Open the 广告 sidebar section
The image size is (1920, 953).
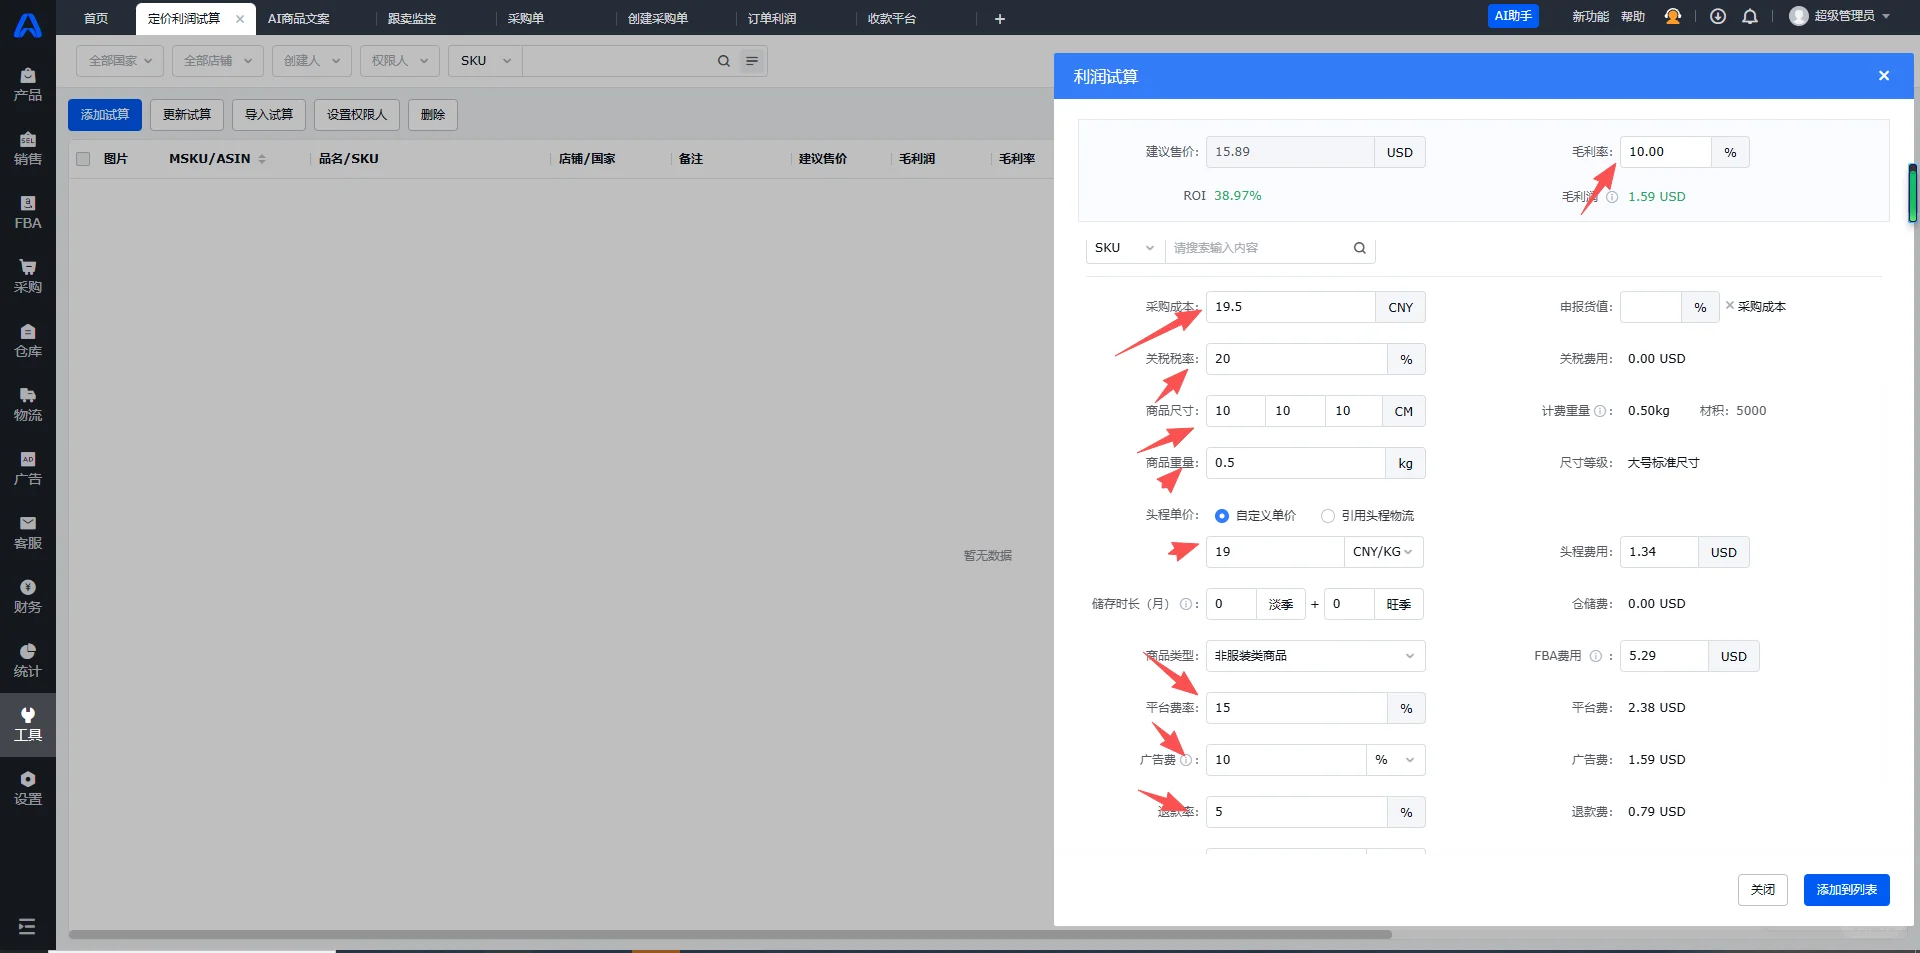coord(28,468)
